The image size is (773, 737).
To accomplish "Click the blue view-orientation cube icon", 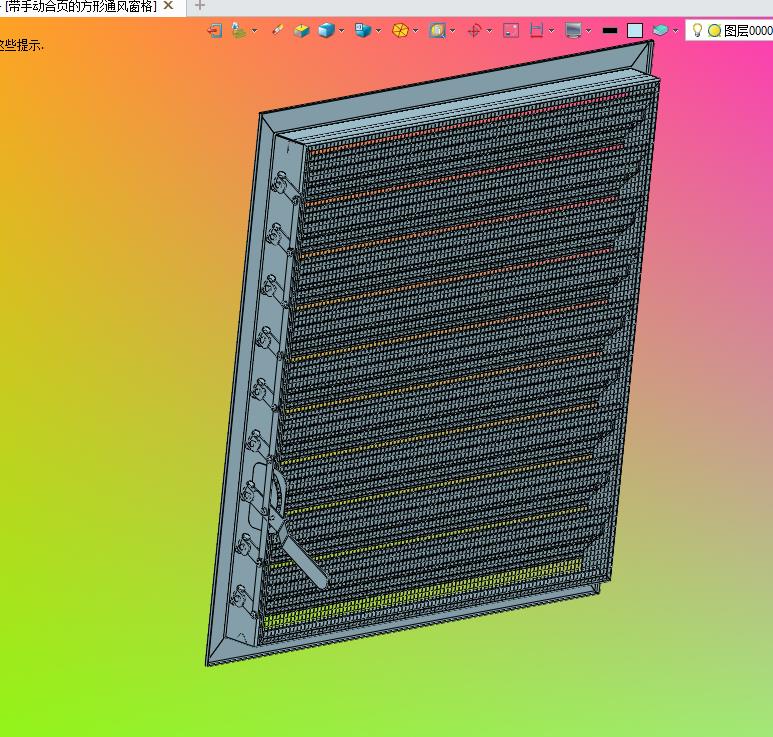I will click(x=363, y=31).
